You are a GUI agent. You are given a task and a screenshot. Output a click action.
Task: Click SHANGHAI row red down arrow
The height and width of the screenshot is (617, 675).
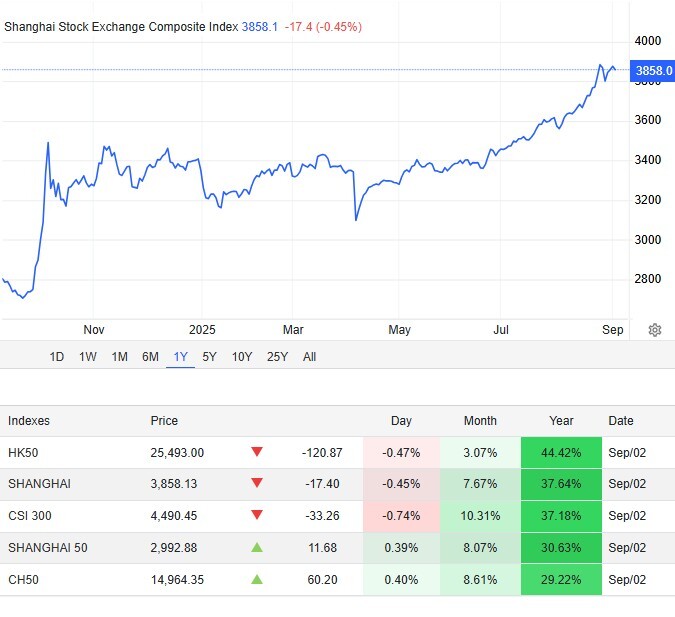pyautogui.click(x=257, y=483)
